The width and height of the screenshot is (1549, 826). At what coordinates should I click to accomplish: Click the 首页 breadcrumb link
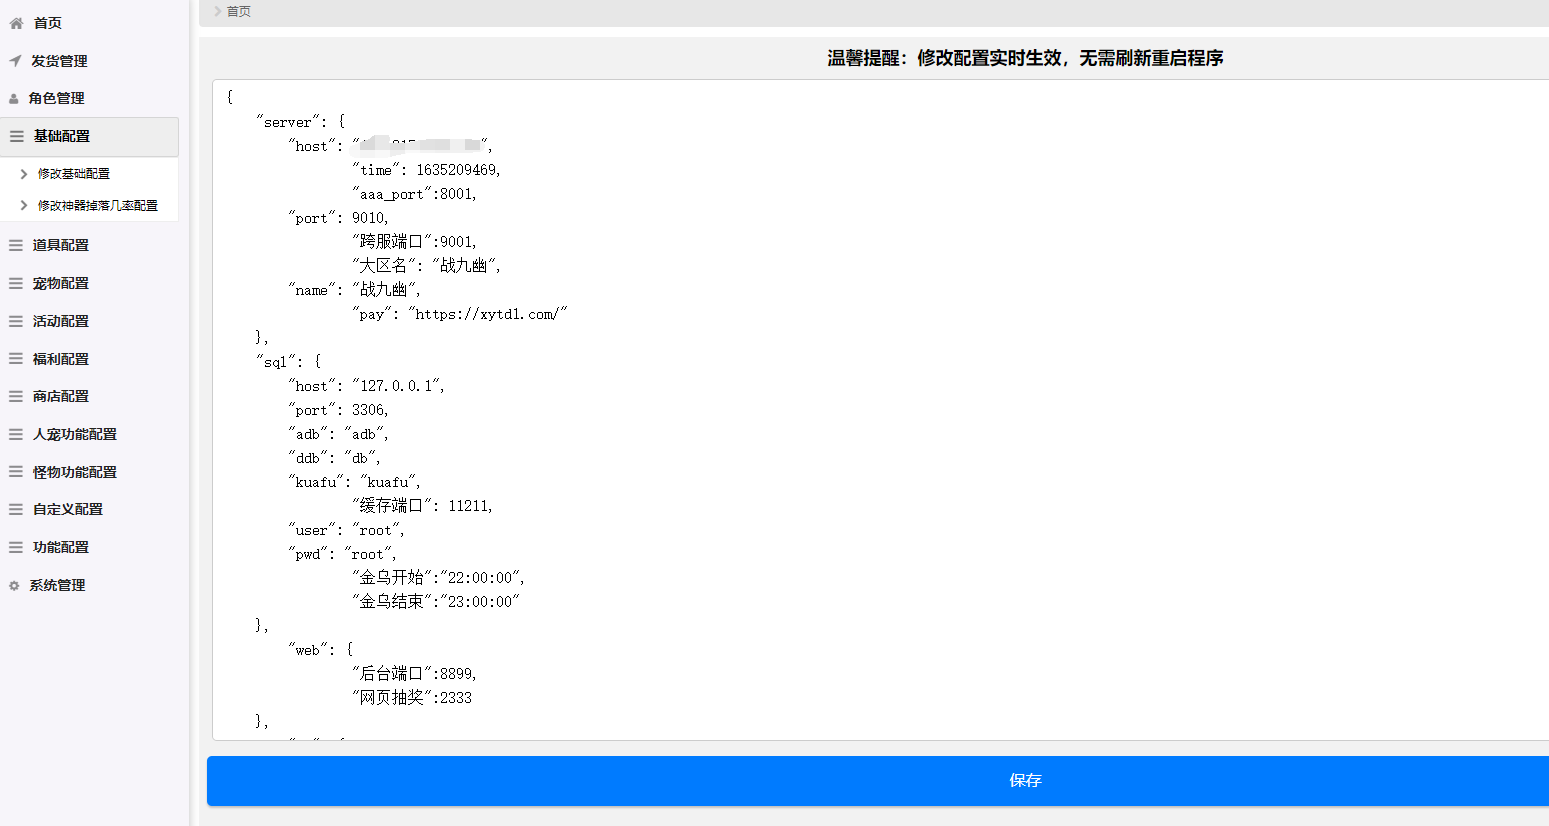tap(239, 12)
